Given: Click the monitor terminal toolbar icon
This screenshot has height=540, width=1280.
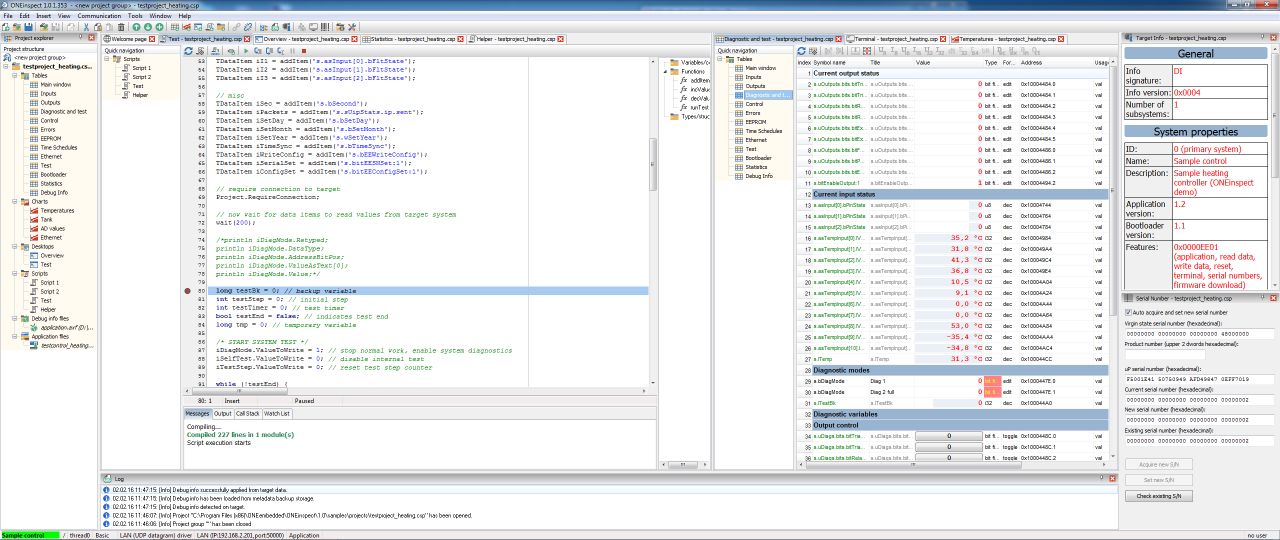Looking at the screenshot, I should 313,26.
